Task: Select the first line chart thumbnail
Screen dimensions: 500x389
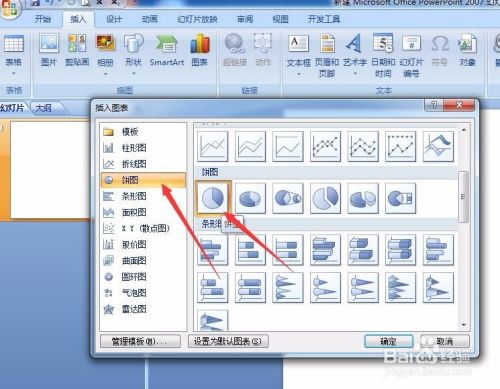Action: click(x=213, y=146)
